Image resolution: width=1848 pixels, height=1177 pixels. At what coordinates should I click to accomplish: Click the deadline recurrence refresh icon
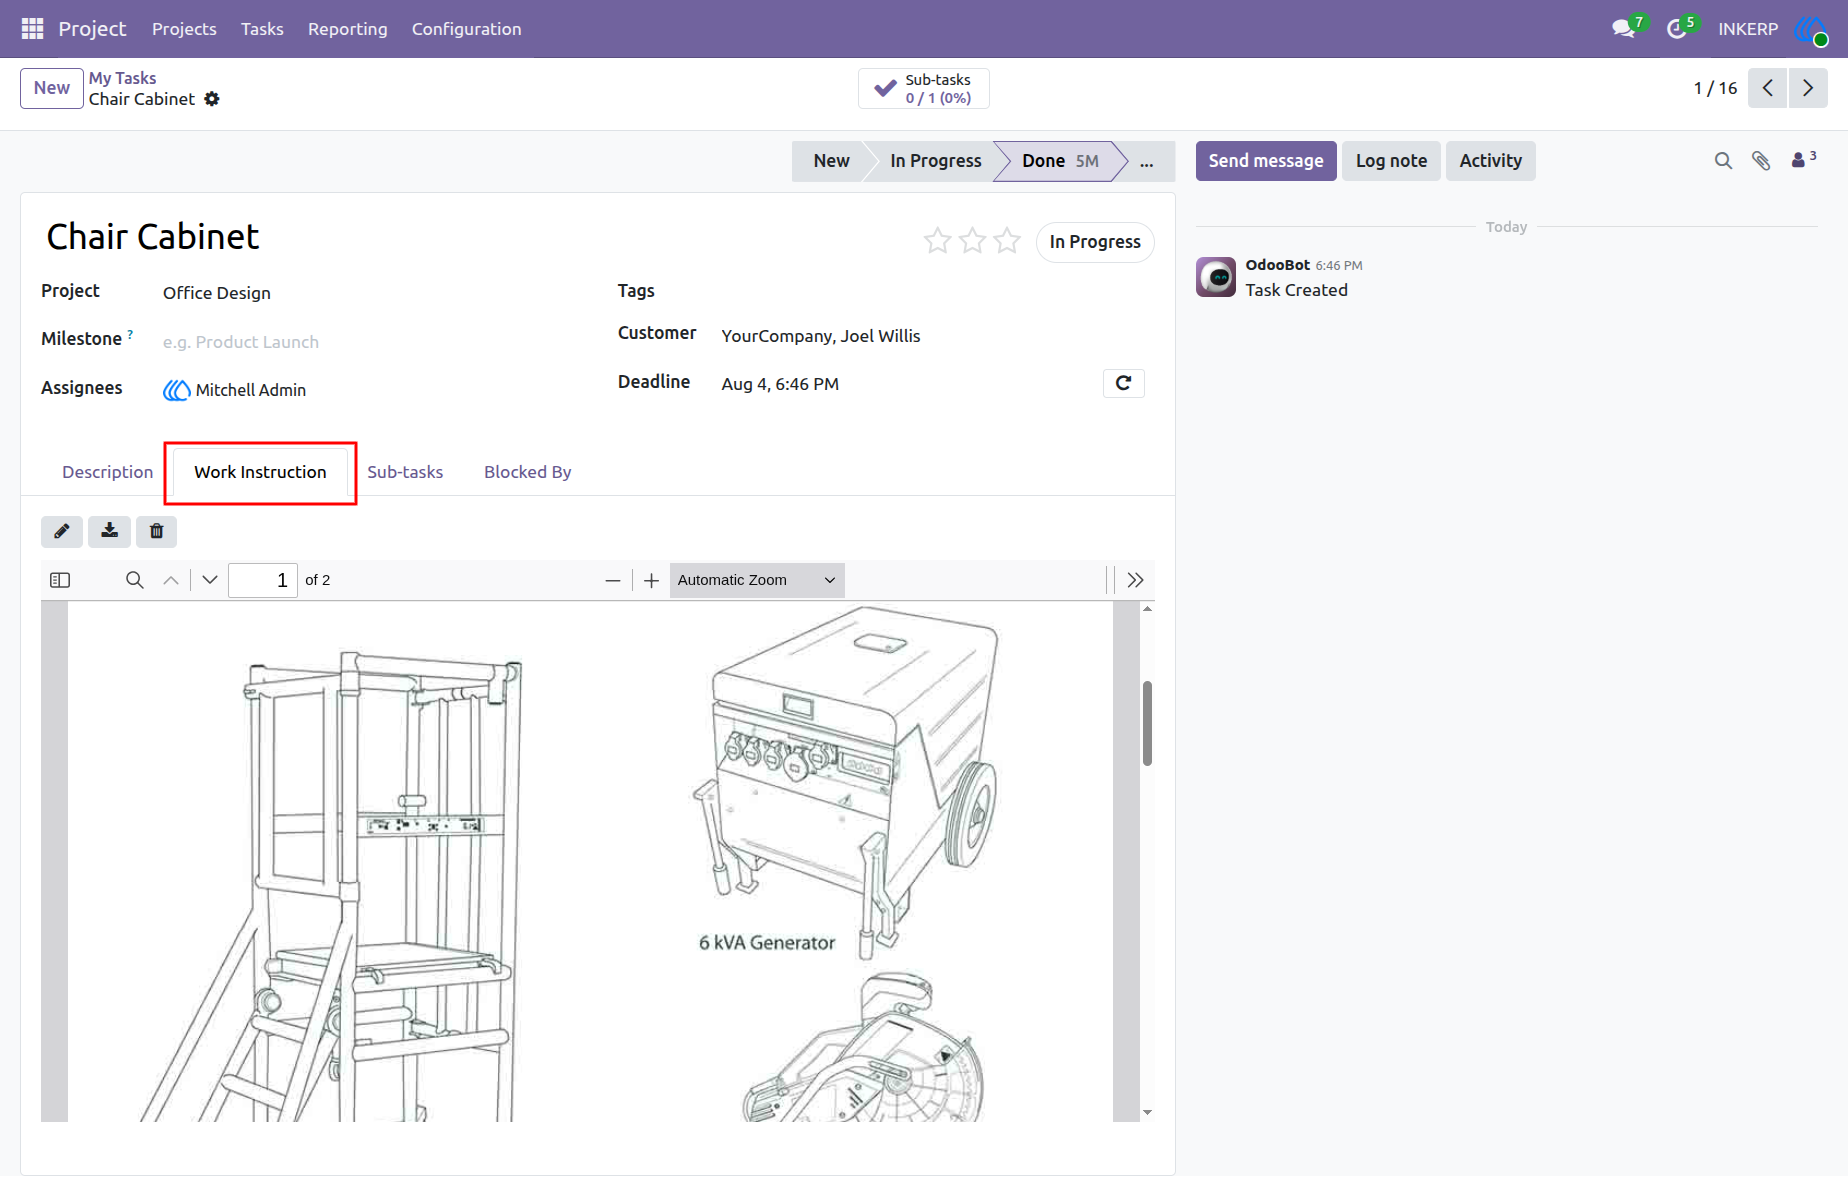[1124, 383]
